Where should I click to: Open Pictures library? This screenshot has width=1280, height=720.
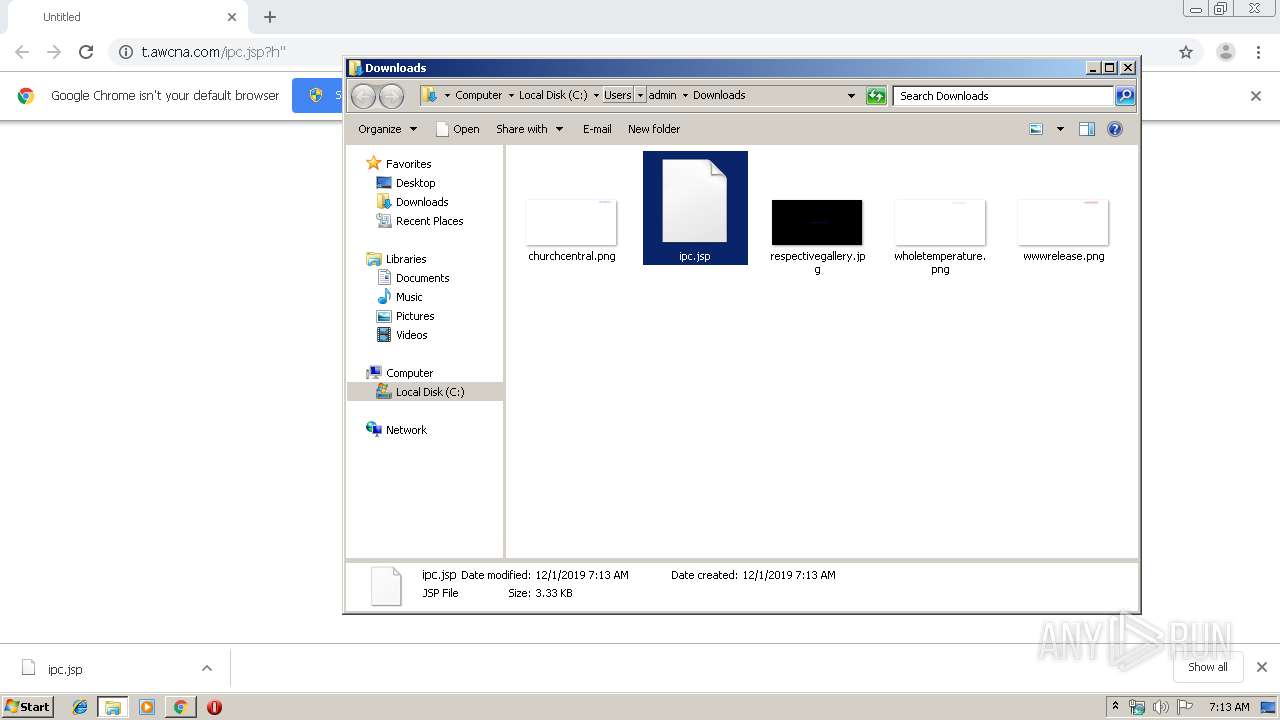[x=415, y=316]
